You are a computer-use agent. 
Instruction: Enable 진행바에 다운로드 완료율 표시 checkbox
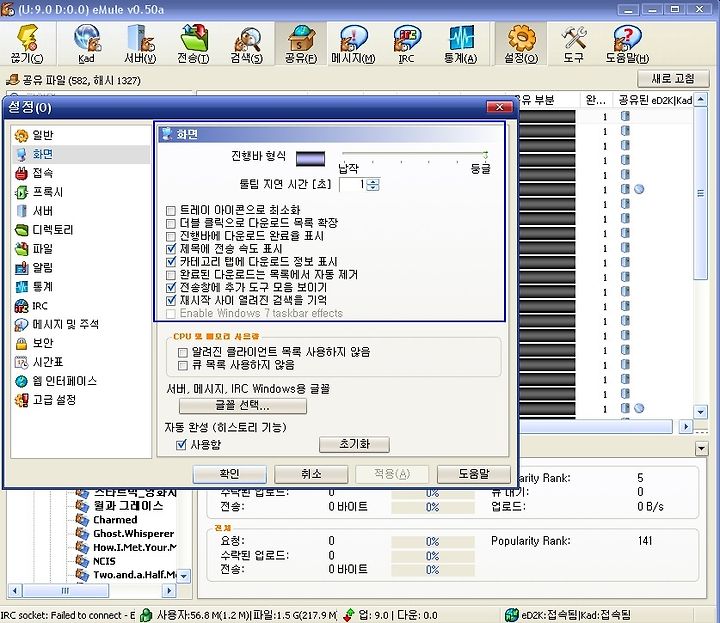171,236
